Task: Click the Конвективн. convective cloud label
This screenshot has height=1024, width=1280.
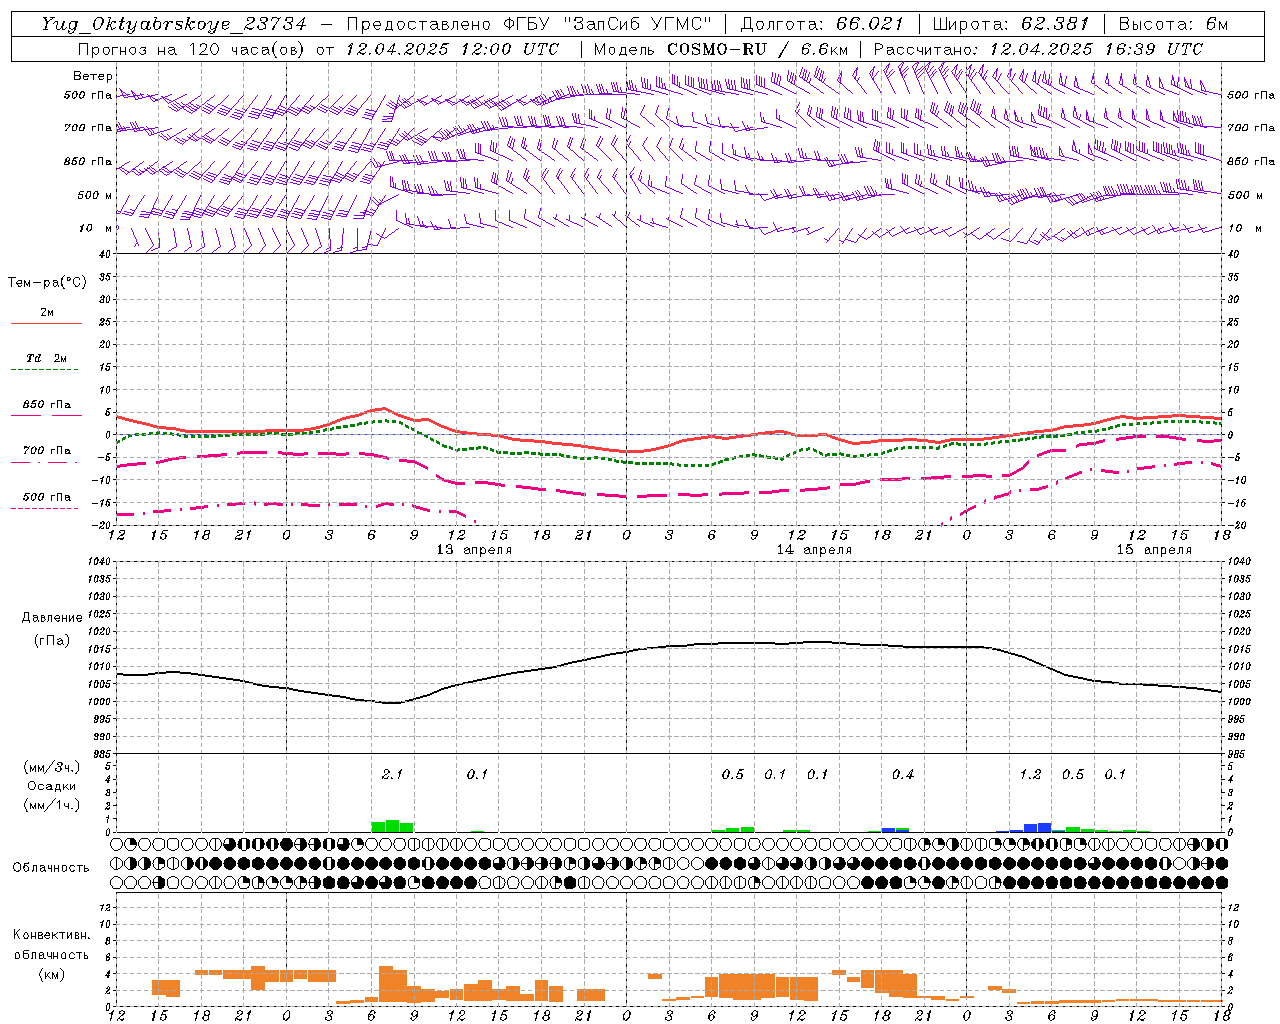Action: (x=51, y=935)
